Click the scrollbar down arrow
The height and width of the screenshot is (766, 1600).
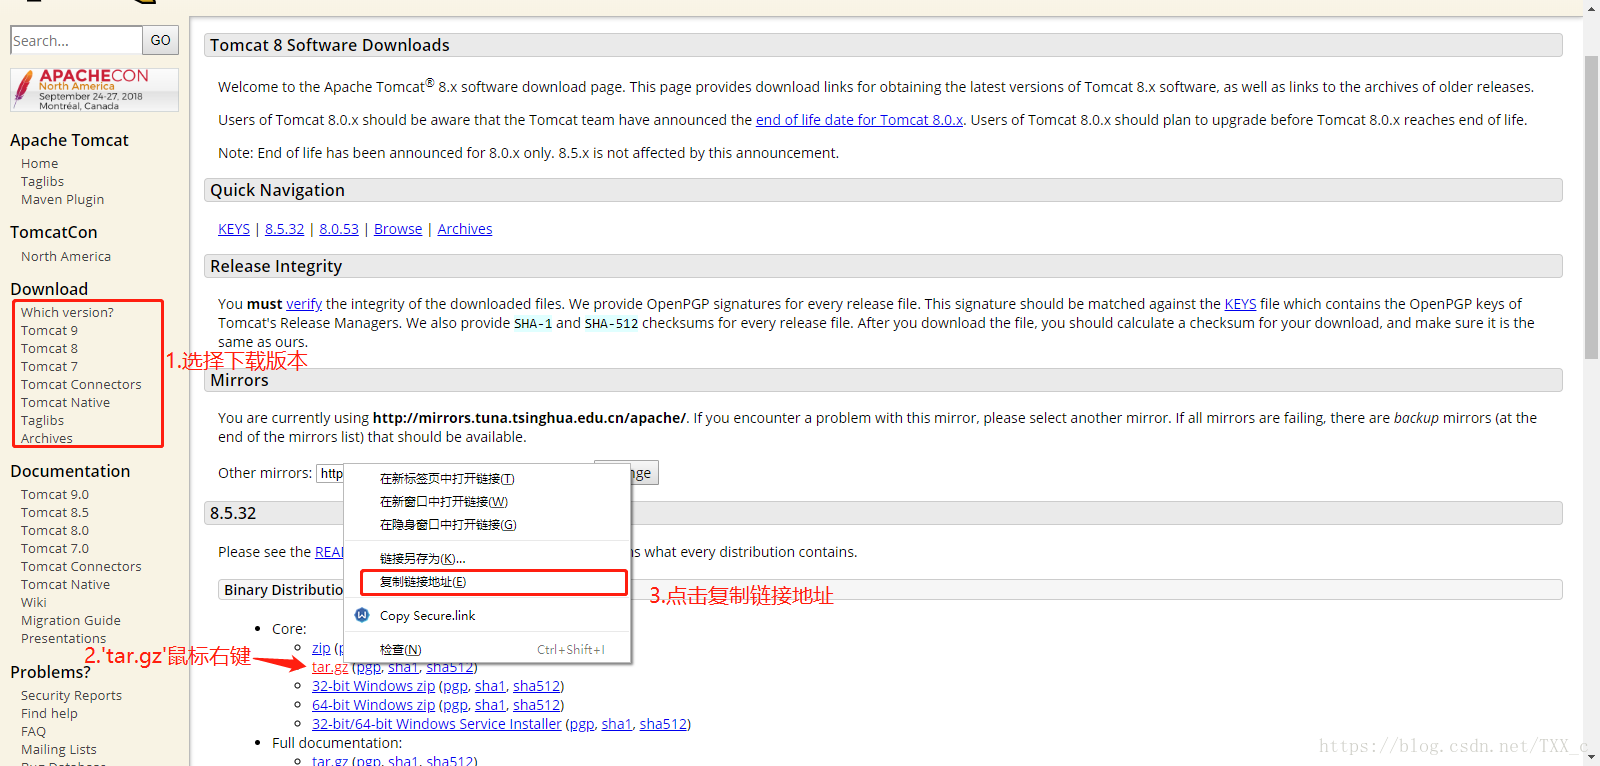tap(1591, 758)
